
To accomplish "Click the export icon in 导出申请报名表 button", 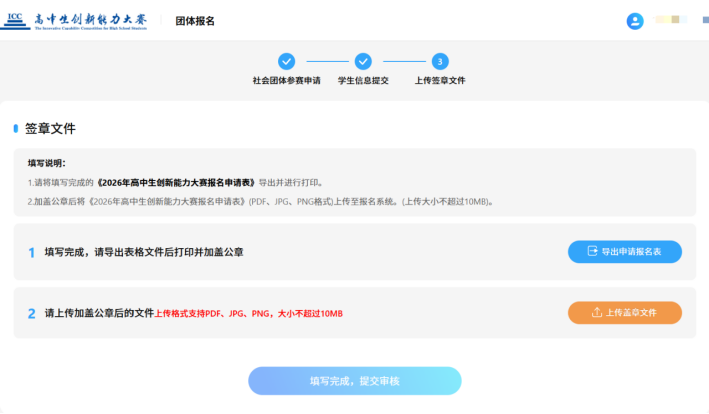I will click(592, 252).
